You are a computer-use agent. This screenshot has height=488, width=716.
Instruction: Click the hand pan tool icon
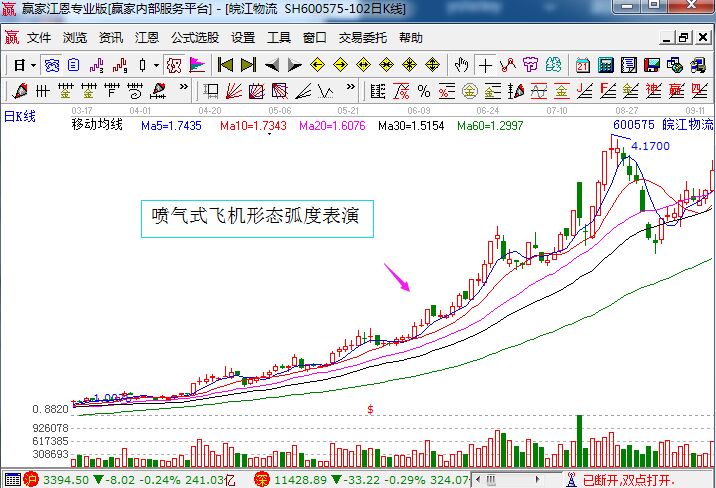(x=461, y=65)
